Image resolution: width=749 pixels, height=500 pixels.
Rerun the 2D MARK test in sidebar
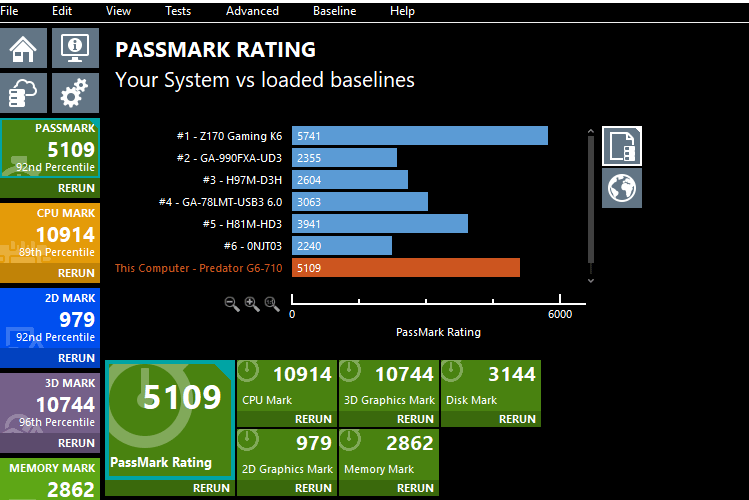[x=76, y=358]
